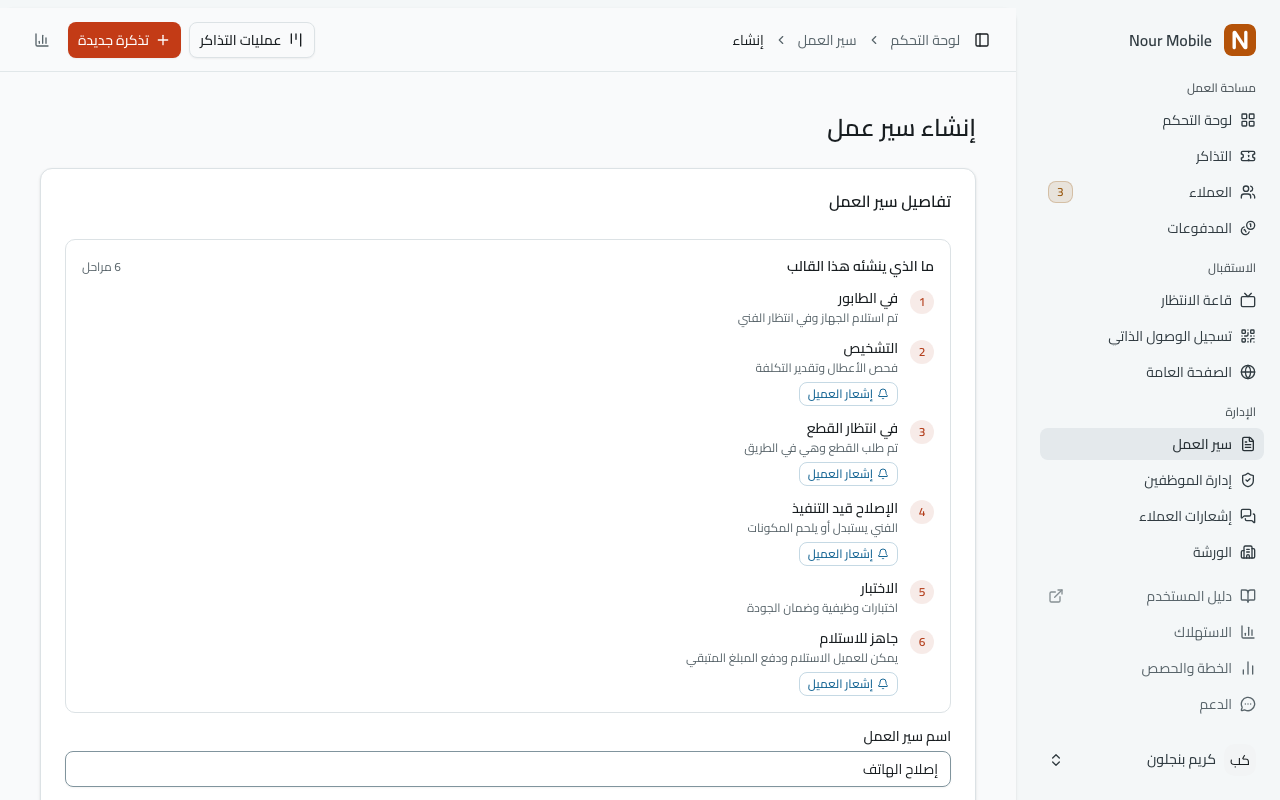Click إنشاء in the breadcrumb

click(748, 40)
